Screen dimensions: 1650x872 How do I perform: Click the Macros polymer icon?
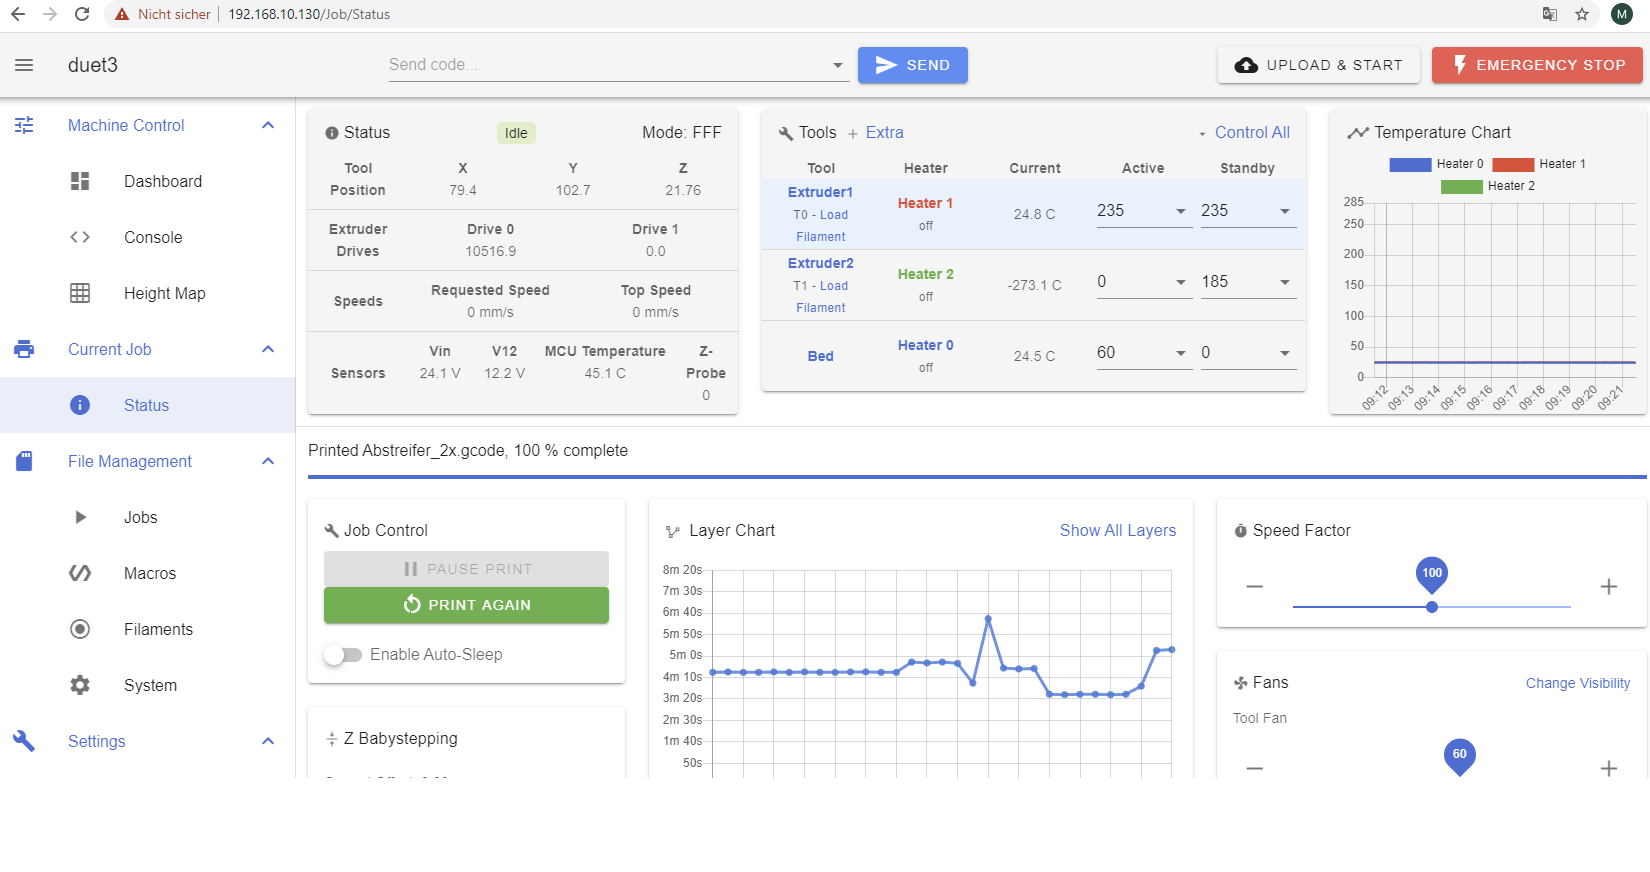(x=80, y=573)
